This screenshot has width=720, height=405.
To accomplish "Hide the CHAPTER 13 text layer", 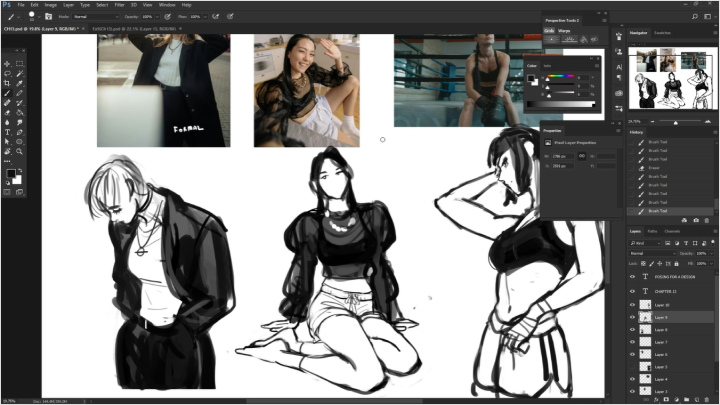I will coord(632,291).
